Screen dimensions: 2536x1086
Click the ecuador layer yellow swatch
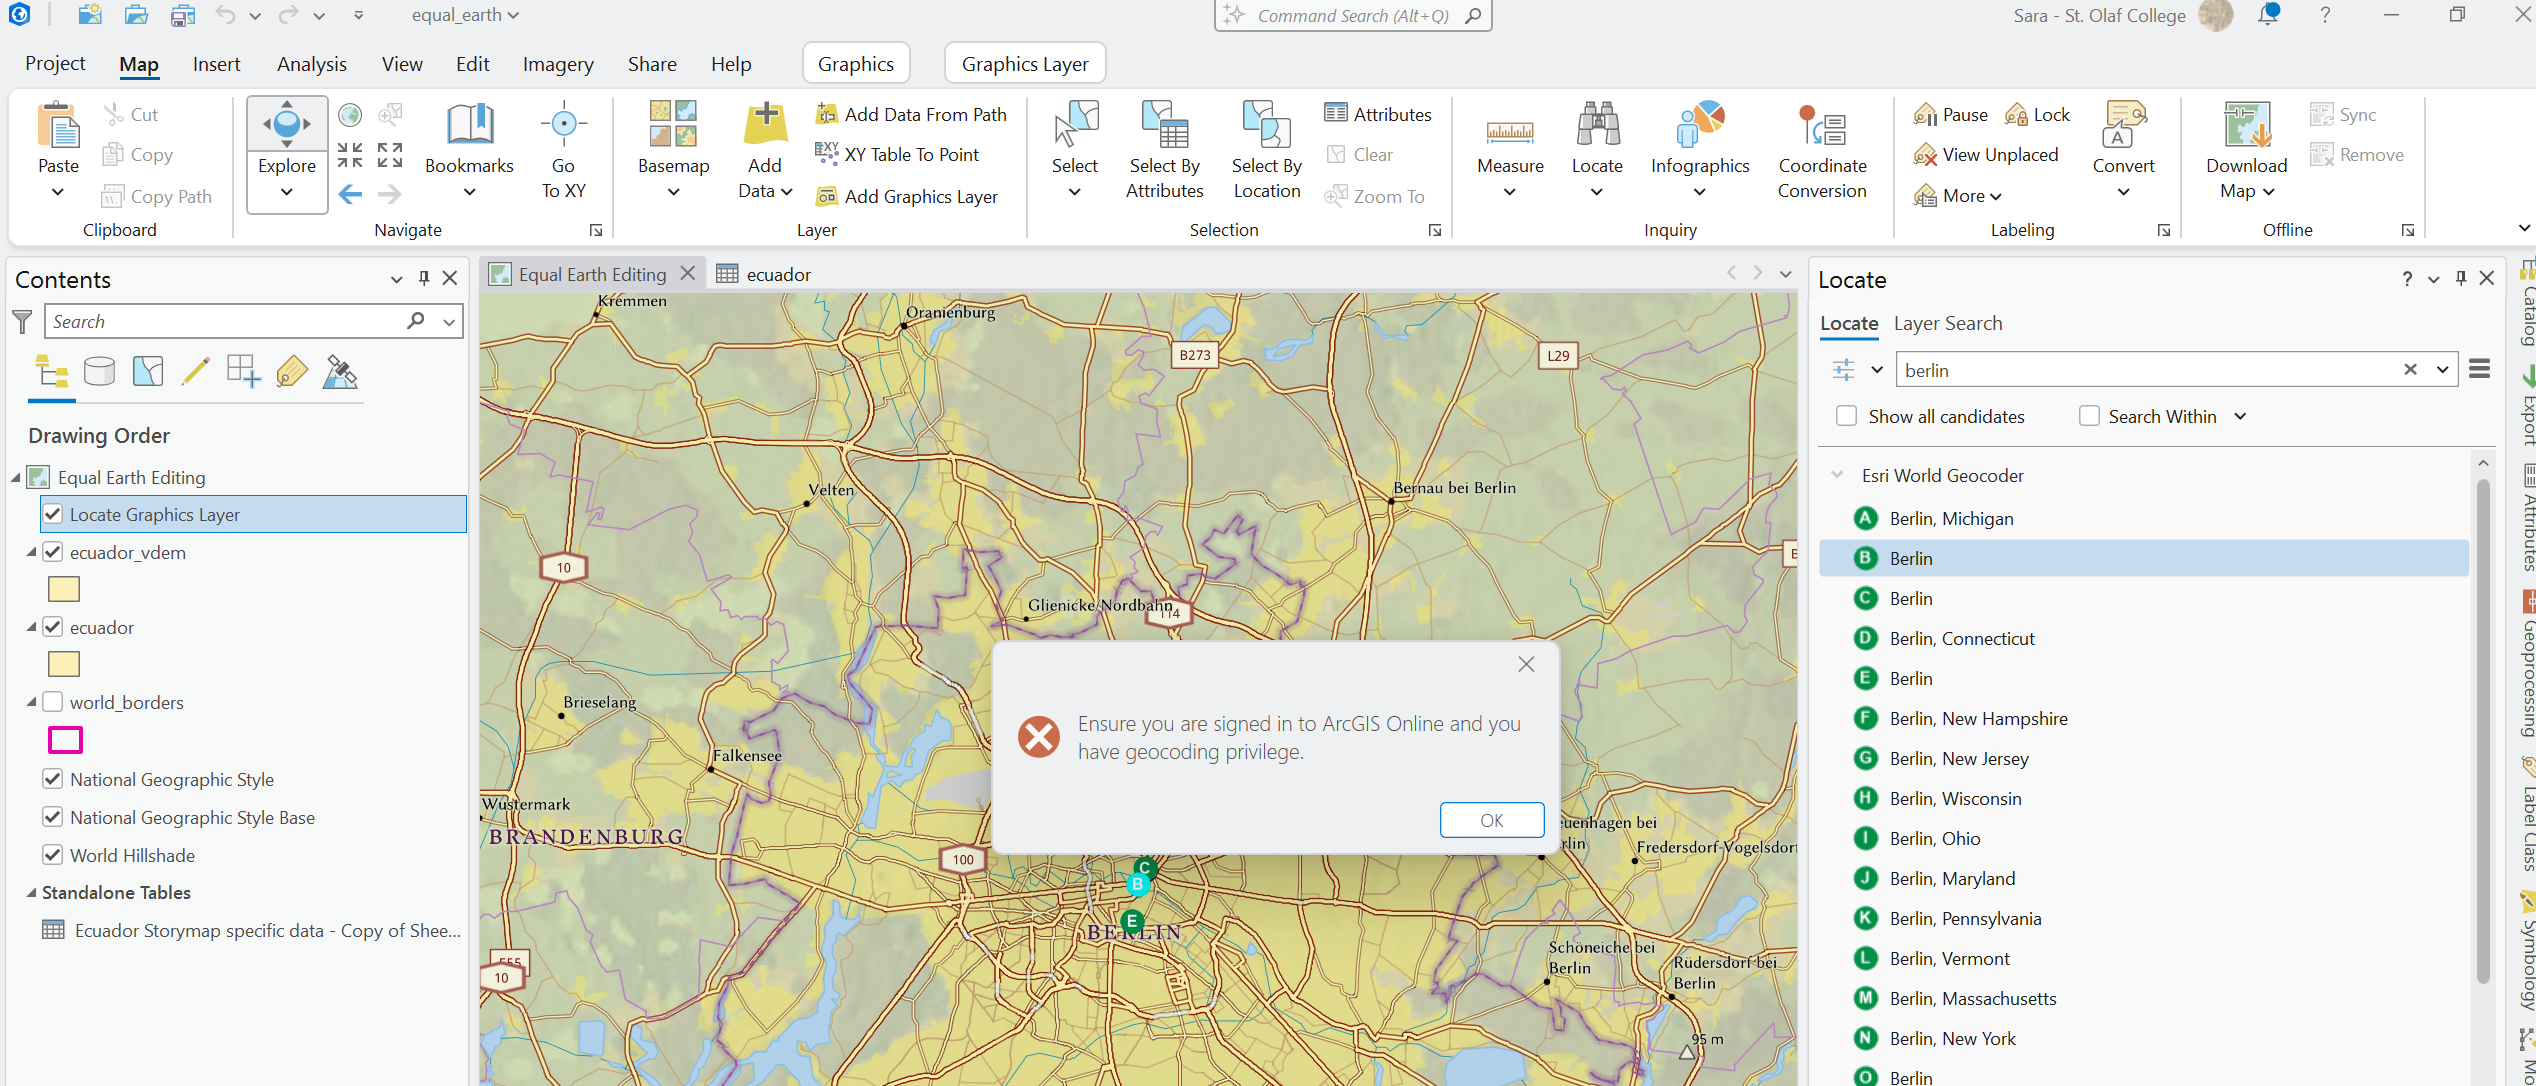(64, 664)
